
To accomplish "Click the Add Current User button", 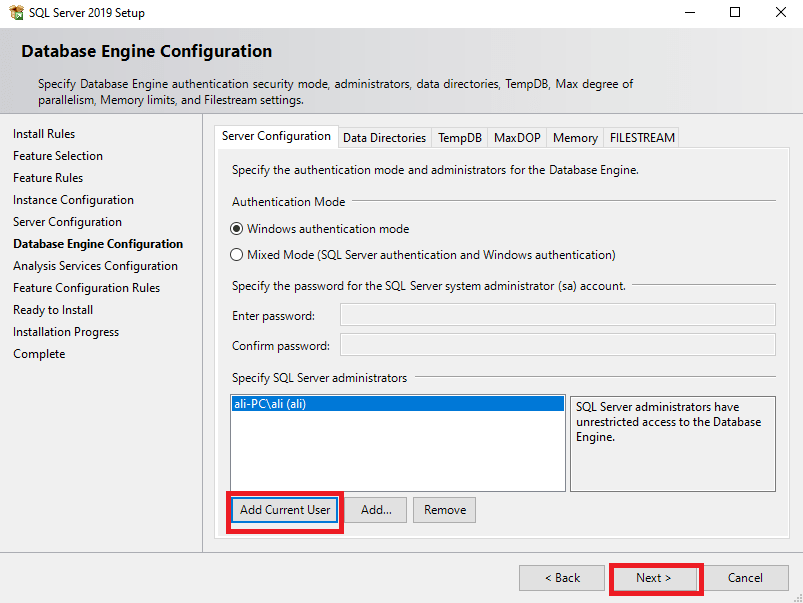I will [285, 510].
